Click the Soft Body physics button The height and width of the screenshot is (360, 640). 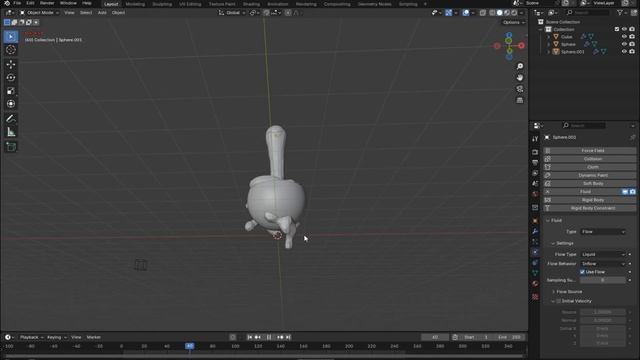pos(589,184)
